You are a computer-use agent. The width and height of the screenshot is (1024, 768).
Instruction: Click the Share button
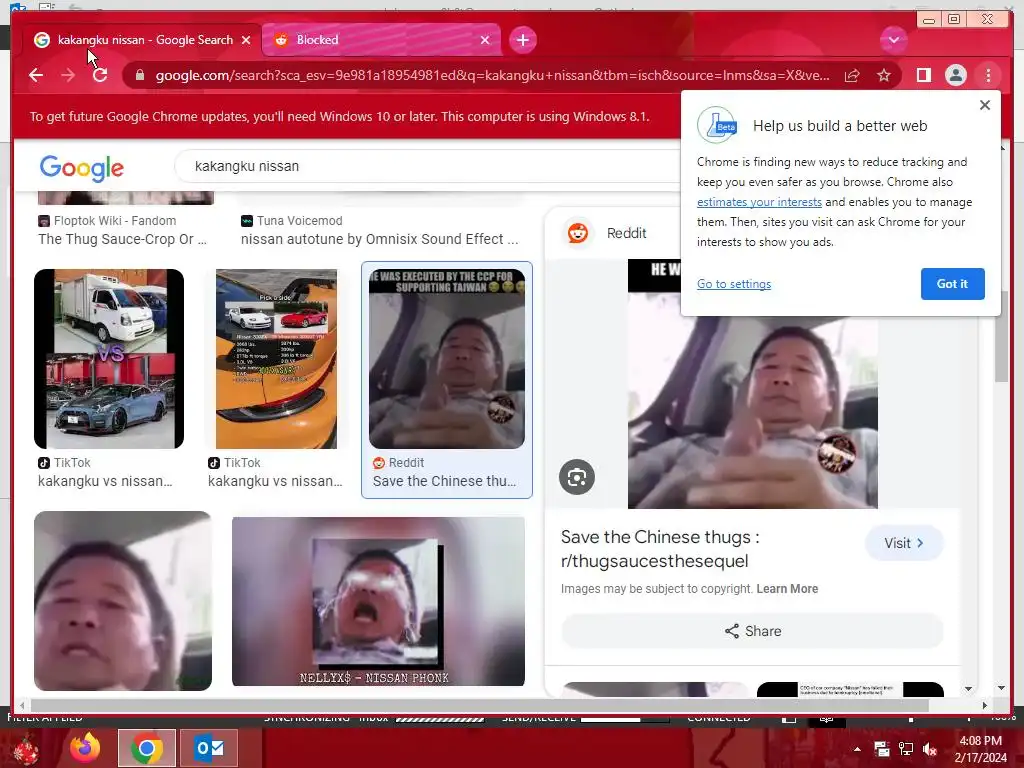[x=752, y=631]
